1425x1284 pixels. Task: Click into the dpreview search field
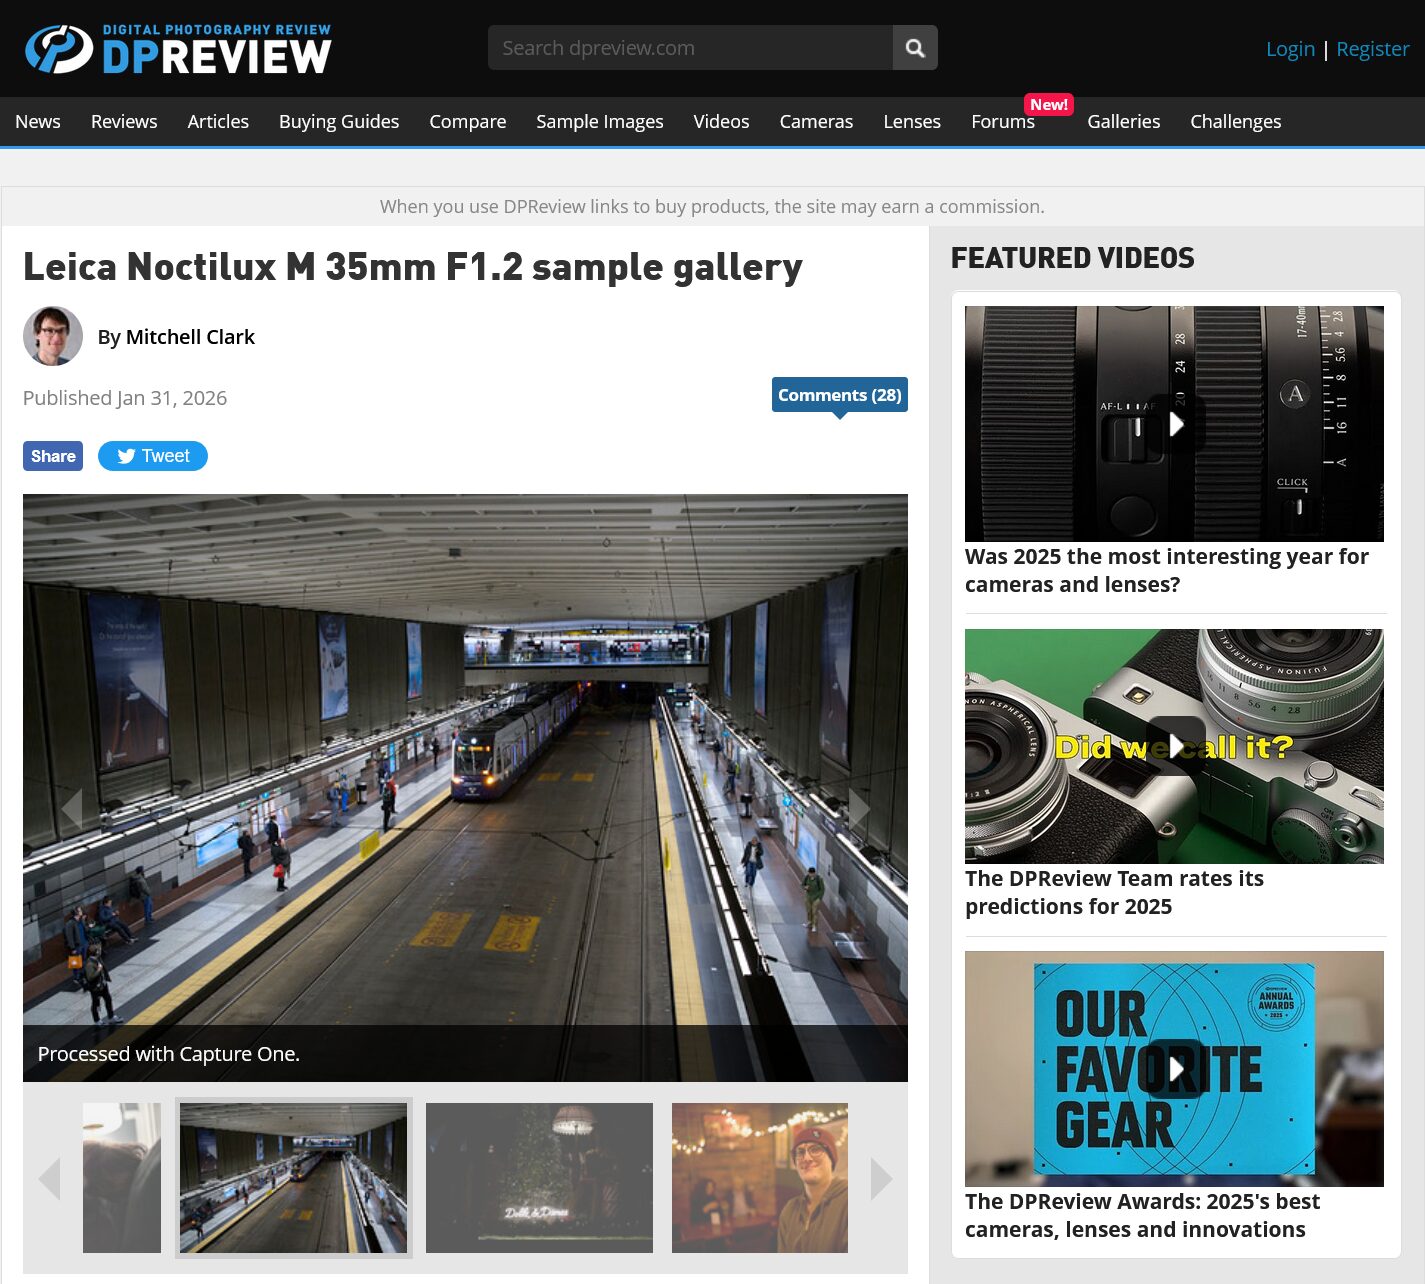pos(690,48)
